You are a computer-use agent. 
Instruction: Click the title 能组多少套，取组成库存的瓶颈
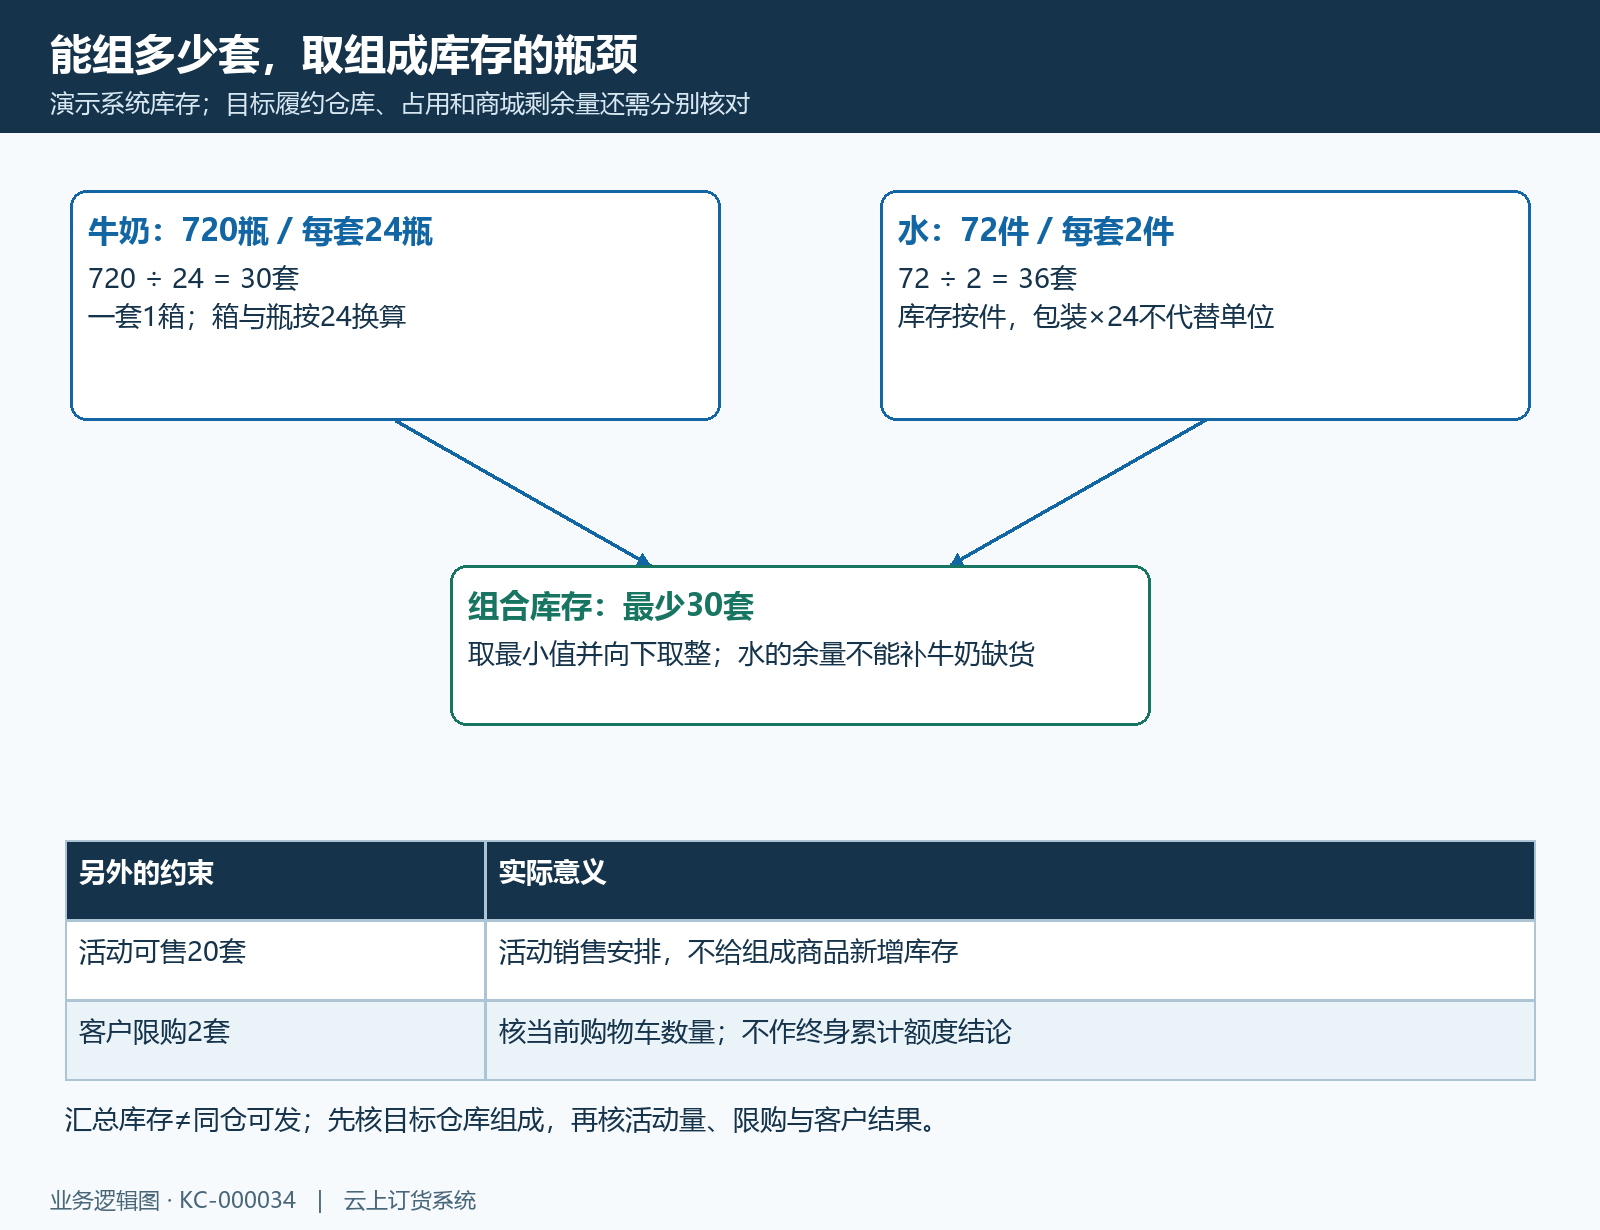(x=344, y=54)
